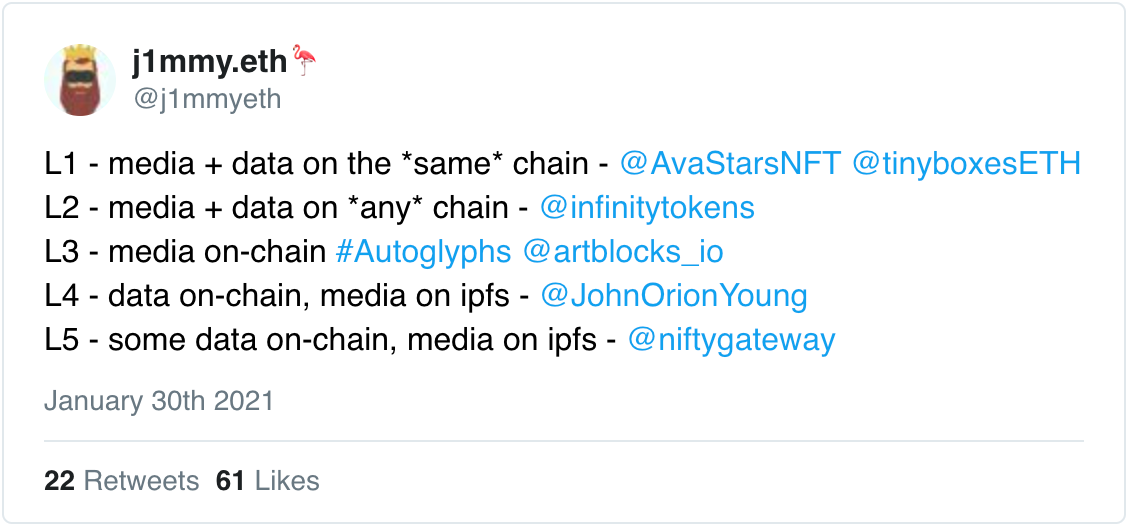This screenshot has width=1130, height=528.
Task: Select the @j1mmyeth handle
Action: coord(206,99)
